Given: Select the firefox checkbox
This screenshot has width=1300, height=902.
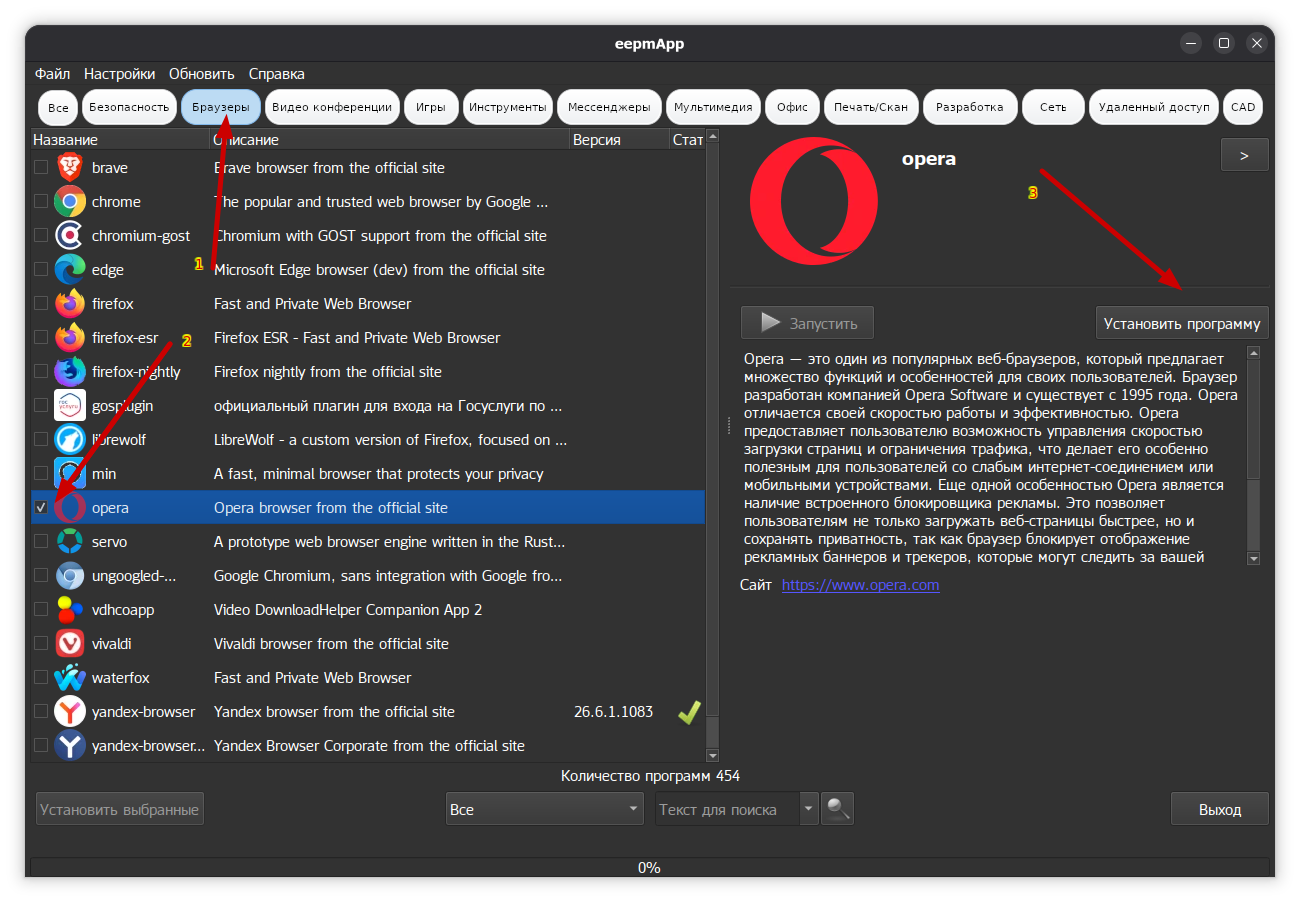Looking at the screenshot, I should point(41,304).
